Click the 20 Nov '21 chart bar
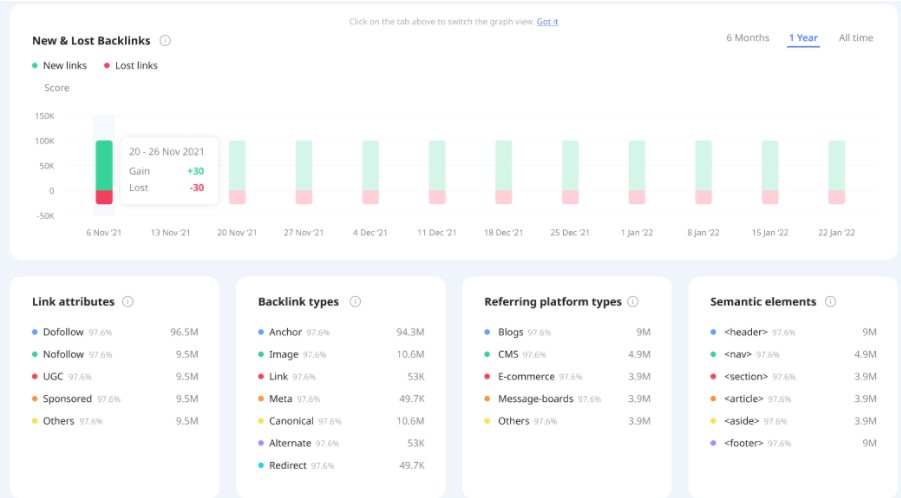This screenshot has height=498, width=901. pyautogui.click(x=237, y=172)
